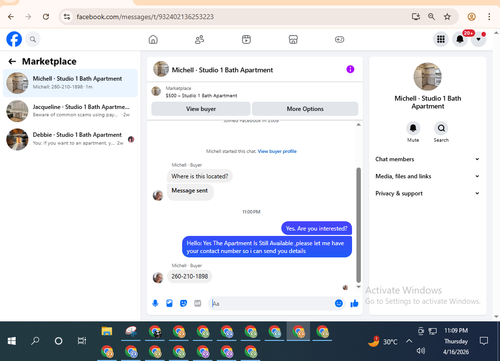Record a voice clip with microphone icon
The image size is (500, 361).
(155, 303)
